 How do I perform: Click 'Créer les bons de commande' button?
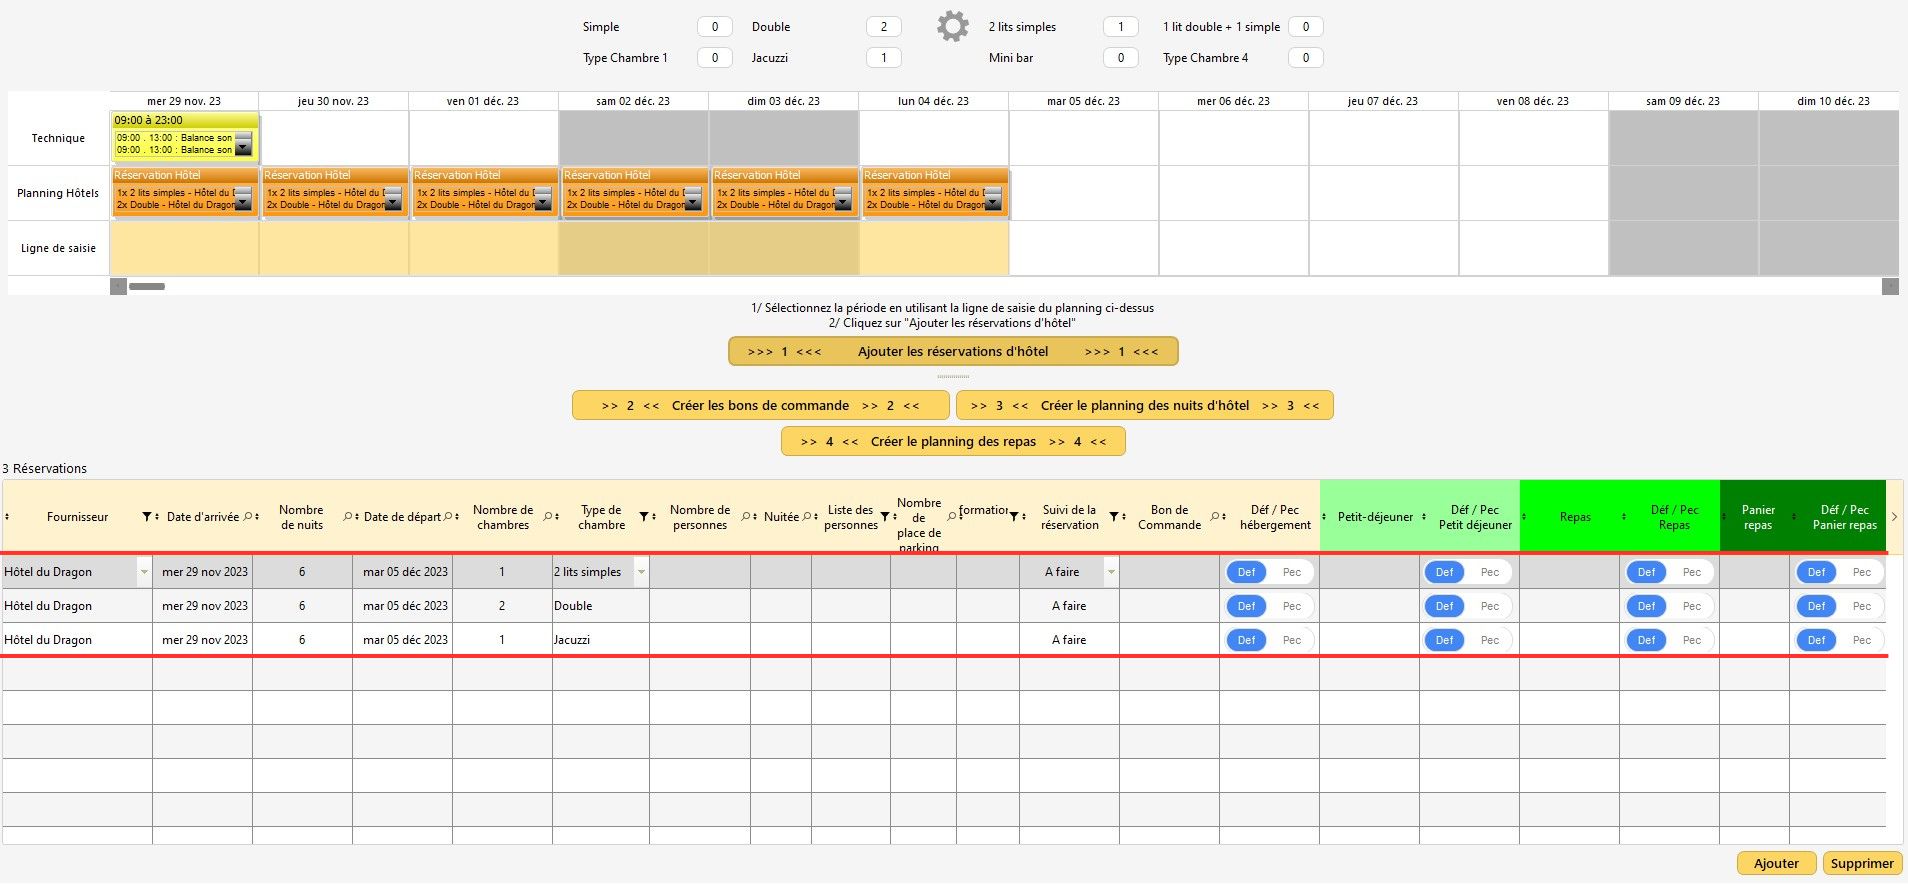point(760,406)
